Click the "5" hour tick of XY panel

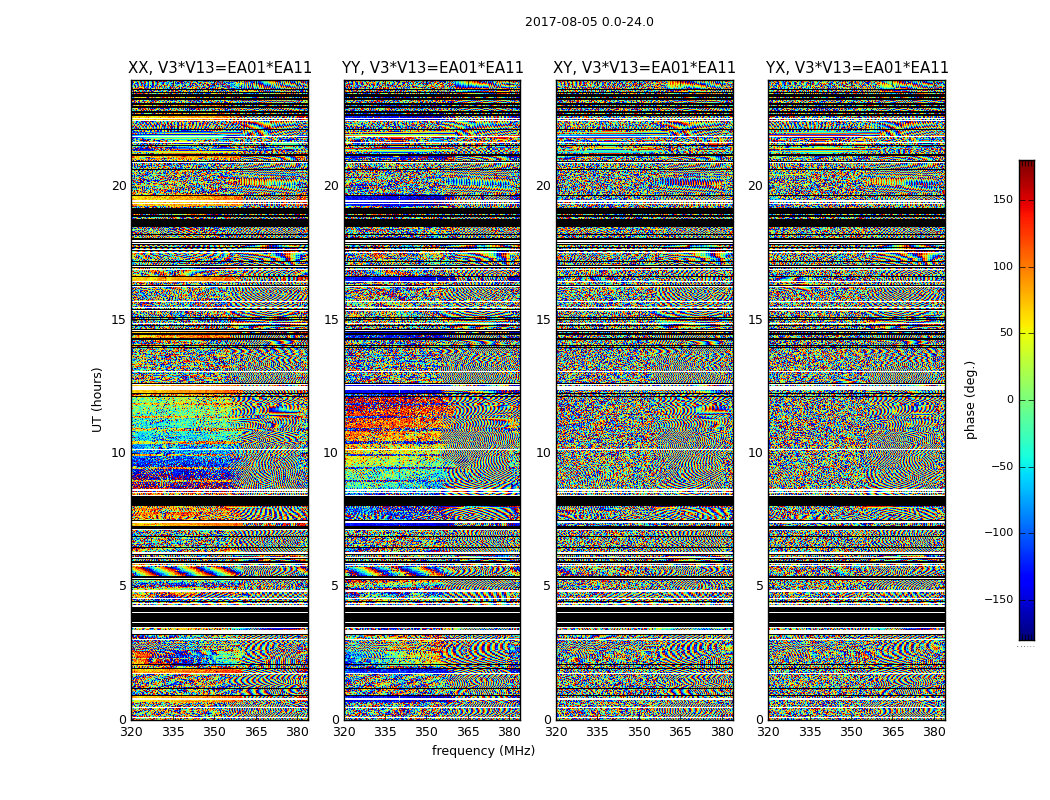pyautogui.click(x=546, y=586)
